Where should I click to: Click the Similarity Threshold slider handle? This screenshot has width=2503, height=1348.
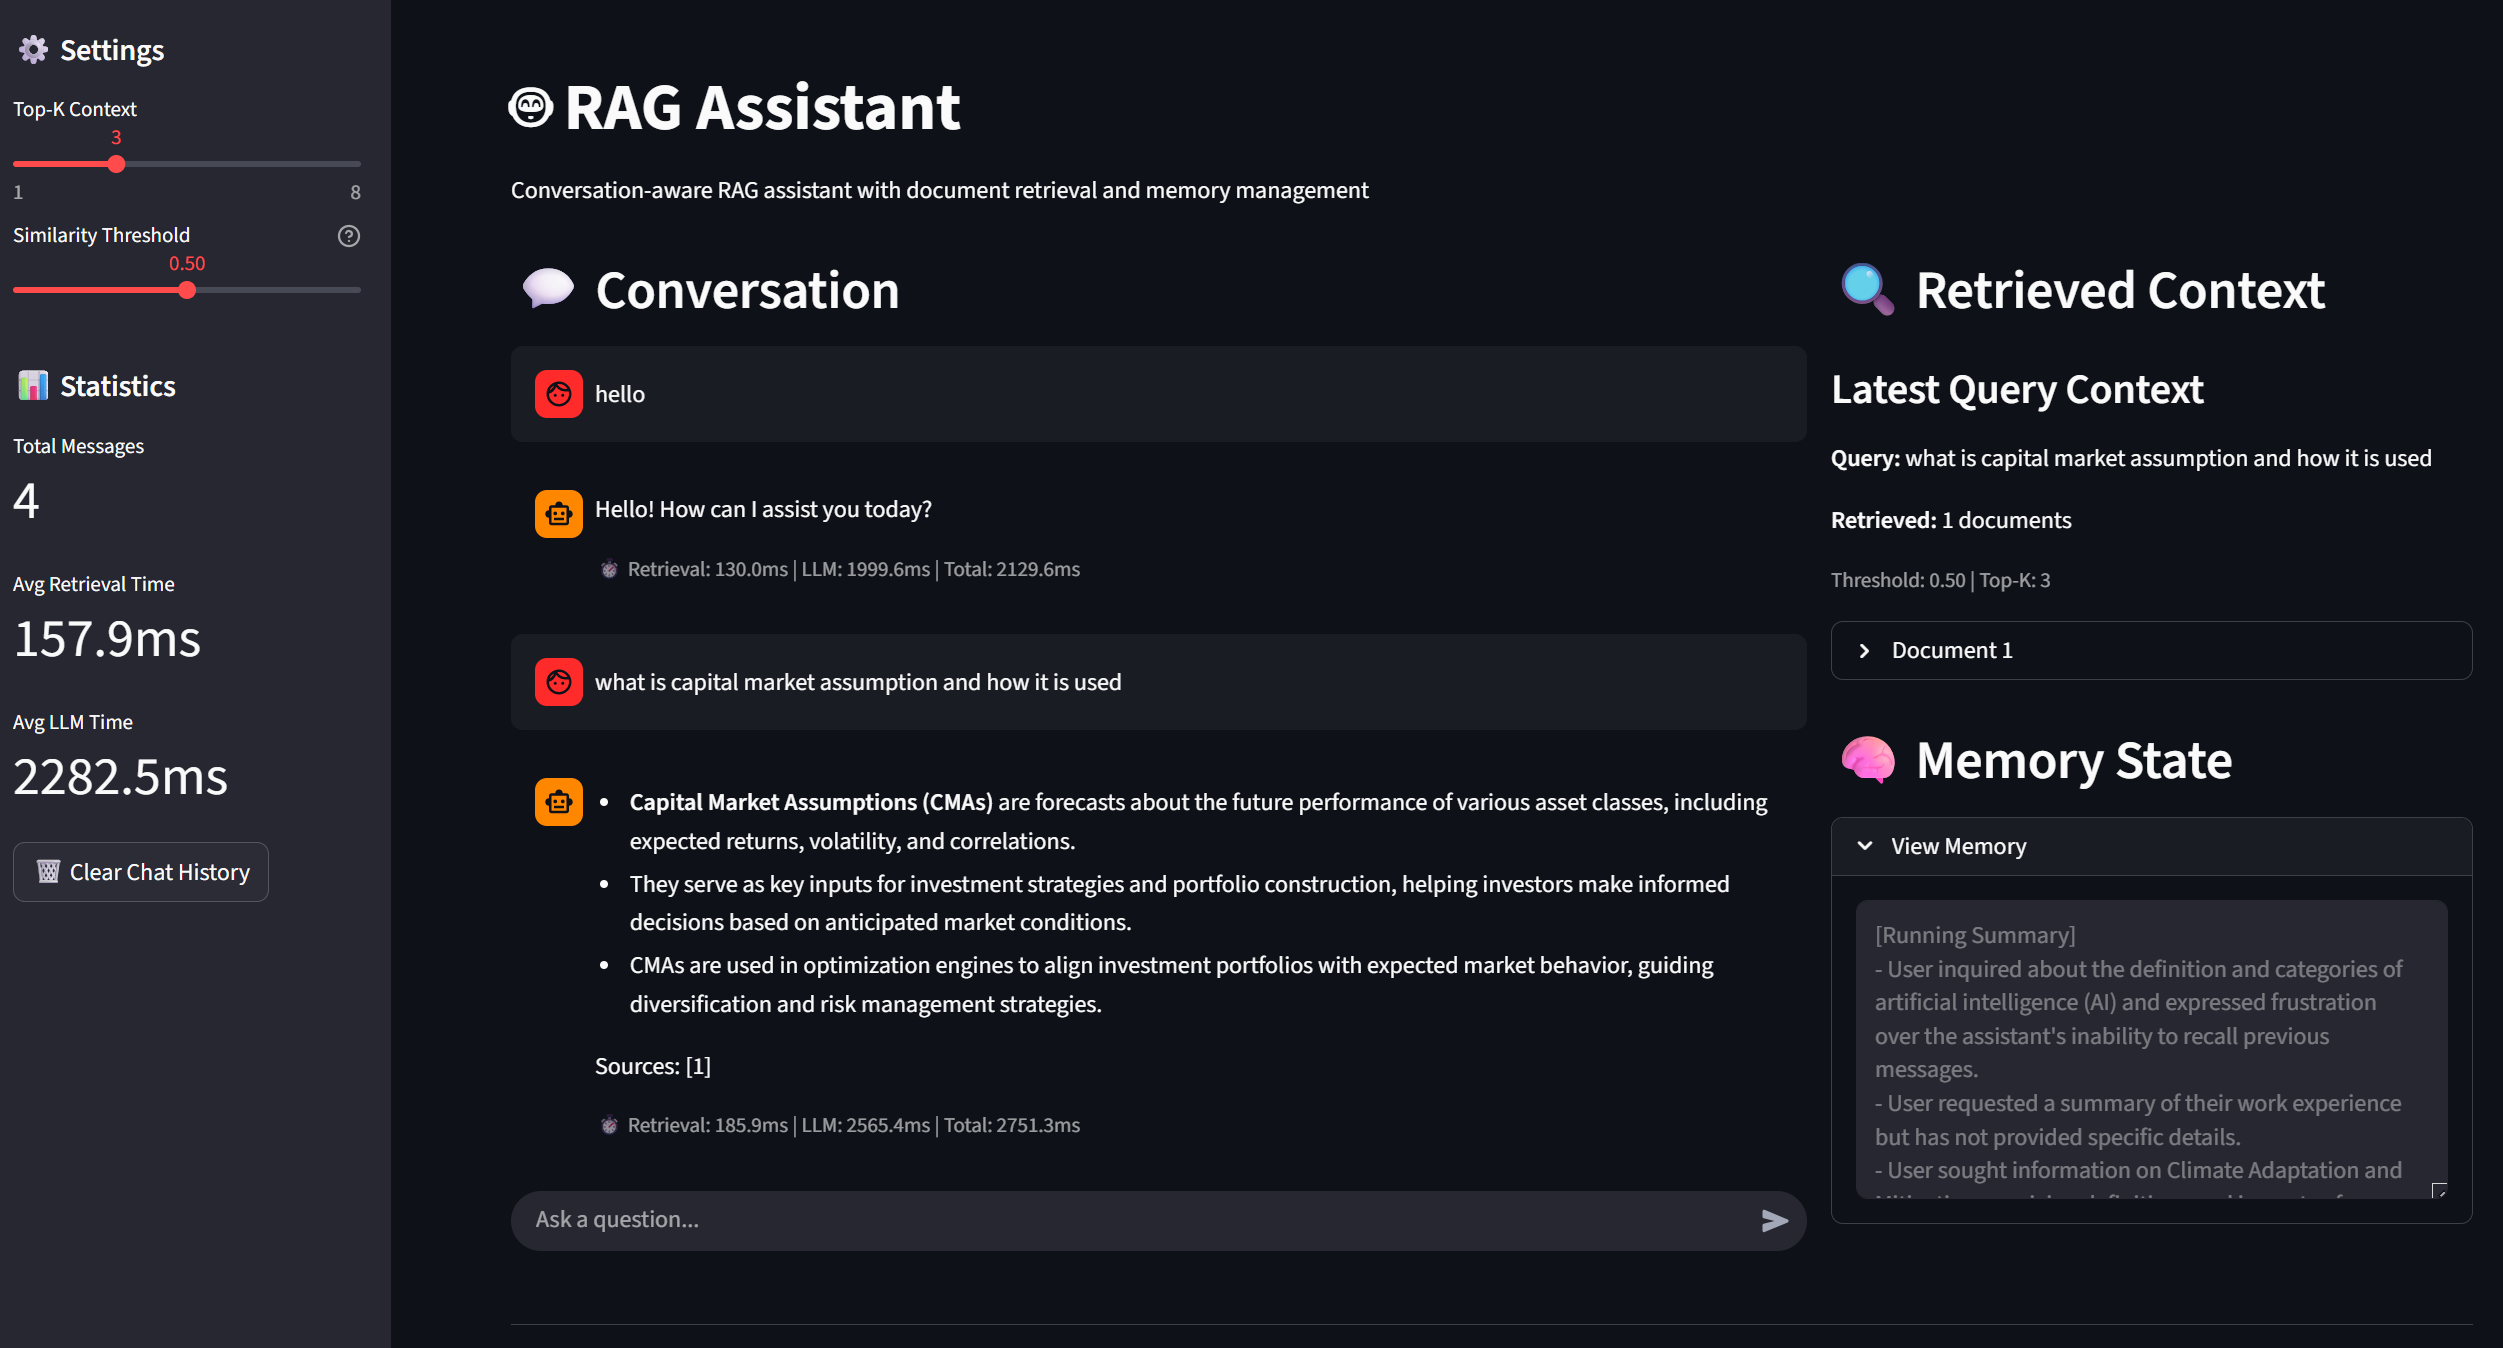pos(187,291)
